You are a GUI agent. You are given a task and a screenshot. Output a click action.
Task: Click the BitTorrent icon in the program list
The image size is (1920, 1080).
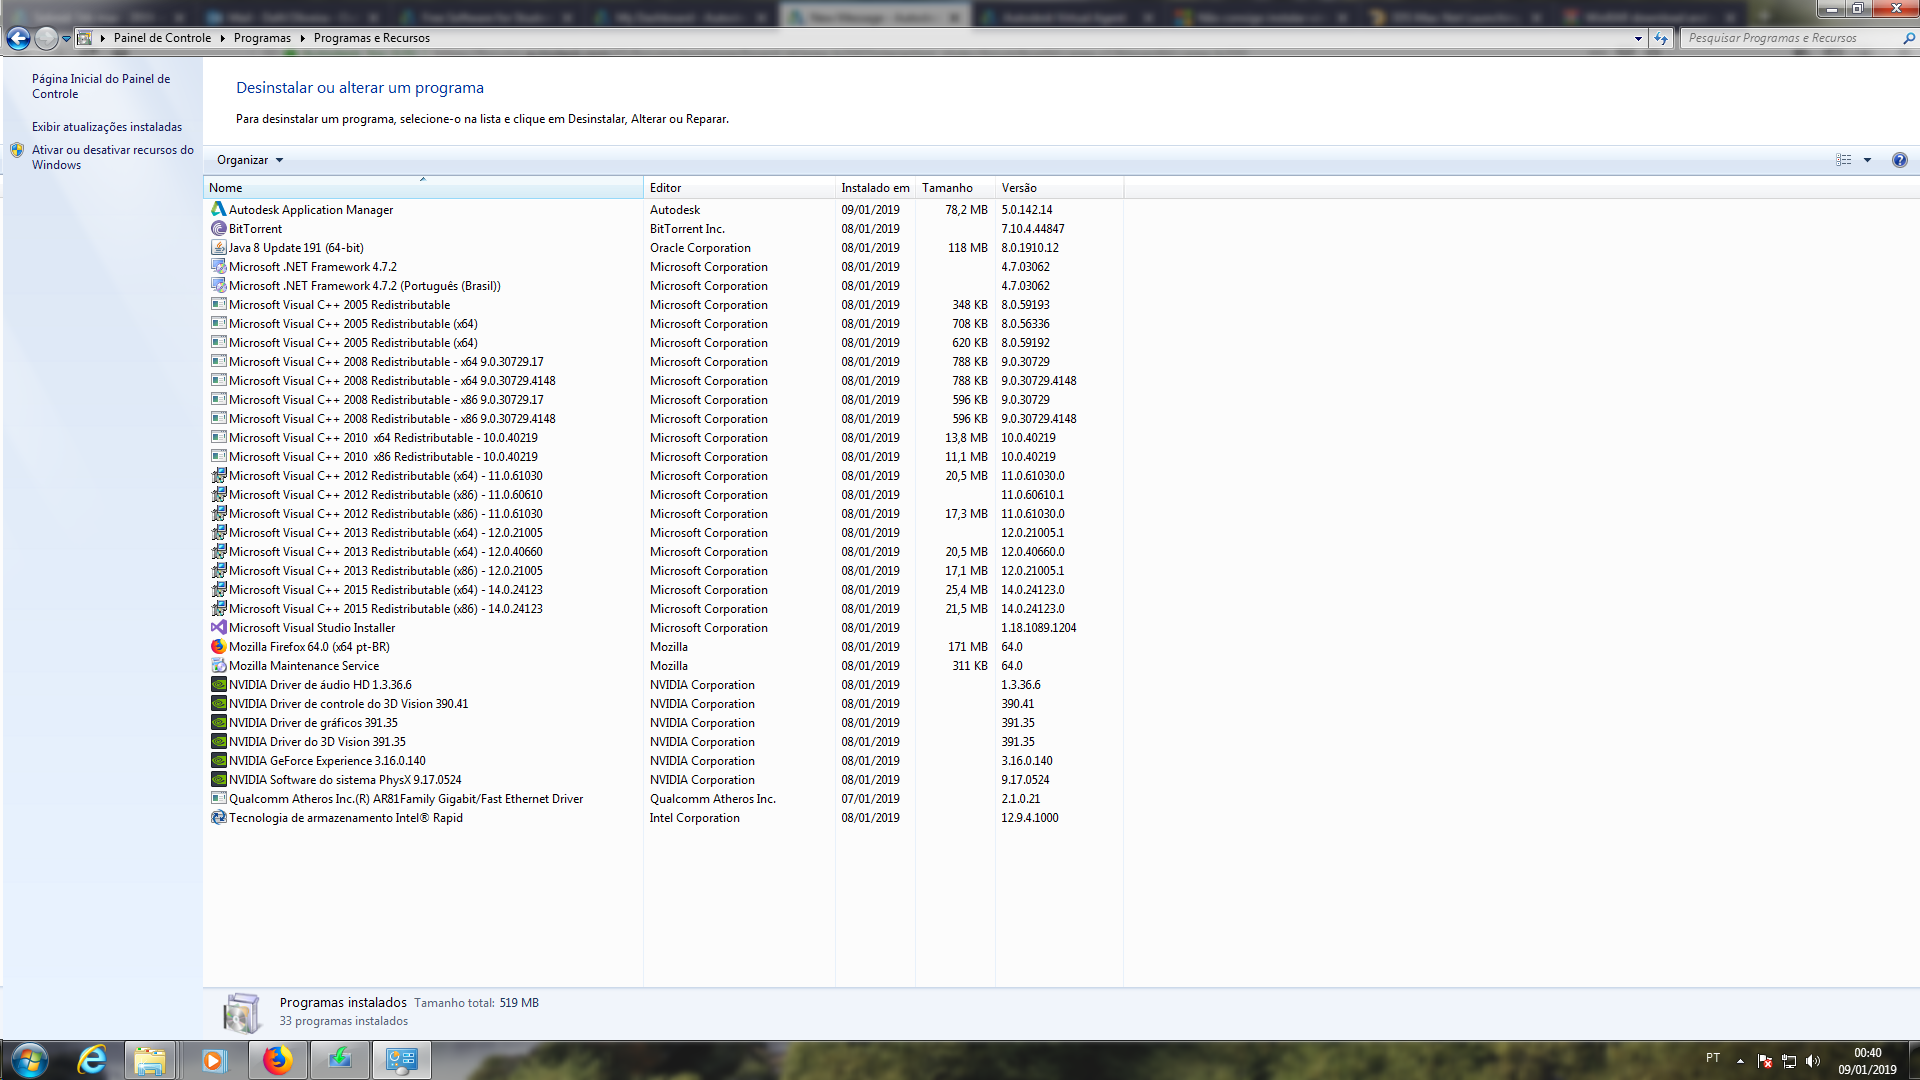[218, 228]
